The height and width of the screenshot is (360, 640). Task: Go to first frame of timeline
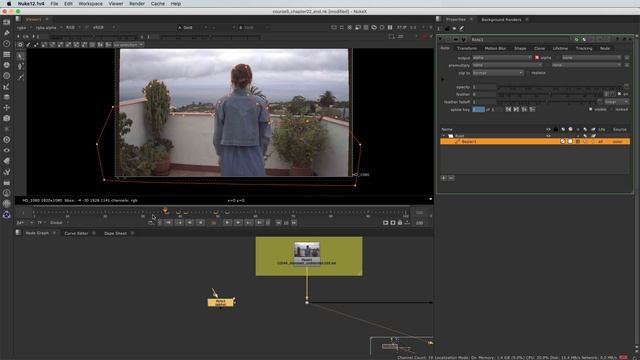pos(168,222)
